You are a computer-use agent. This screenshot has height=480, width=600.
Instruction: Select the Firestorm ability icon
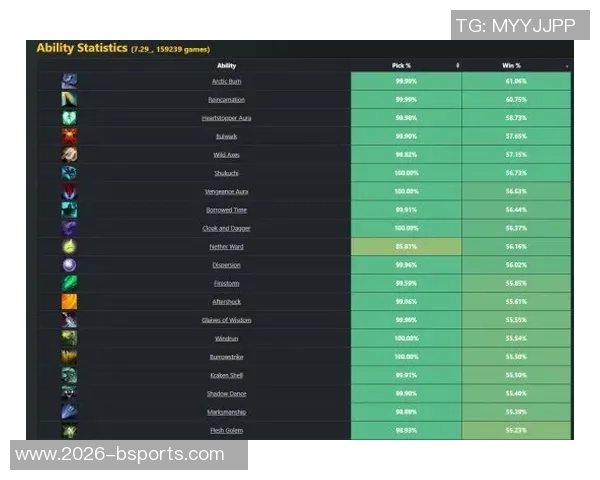(69, 283)
